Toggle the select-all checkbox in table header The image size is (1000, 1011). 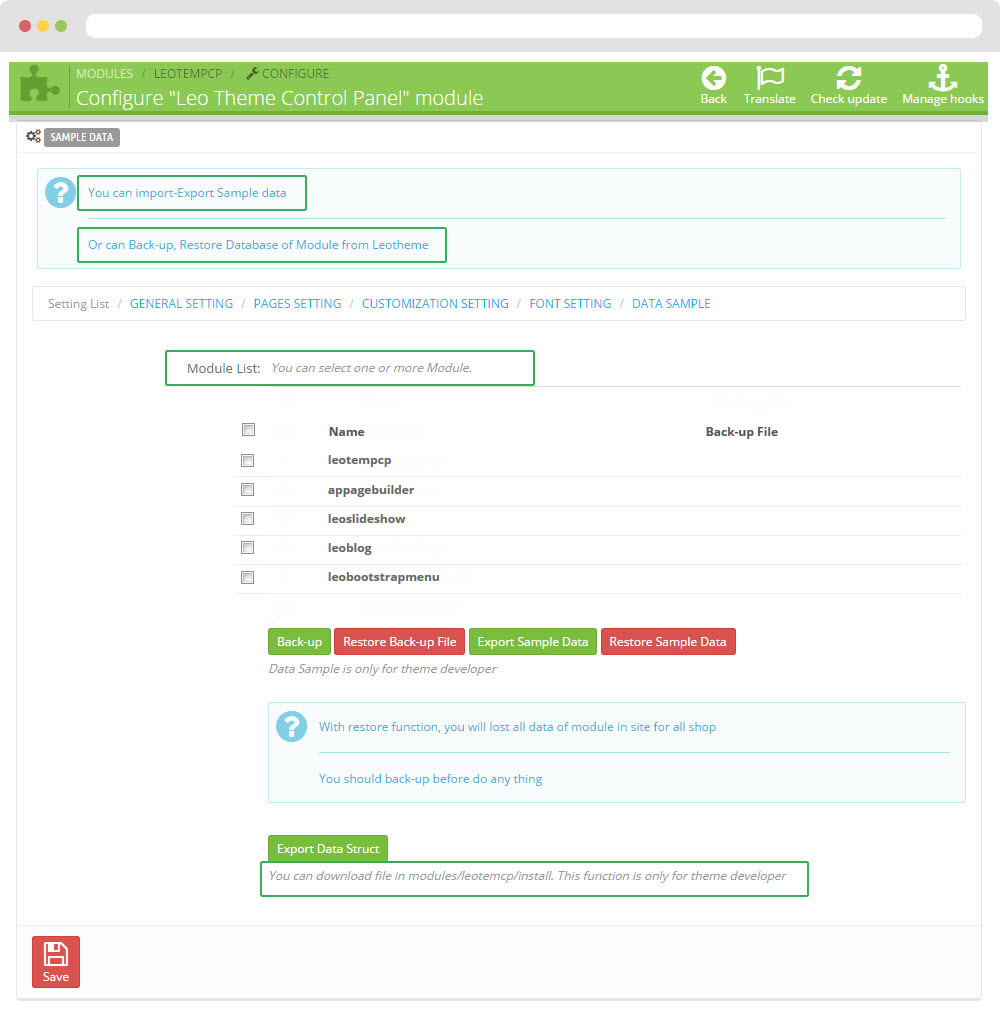coord(248,430)
